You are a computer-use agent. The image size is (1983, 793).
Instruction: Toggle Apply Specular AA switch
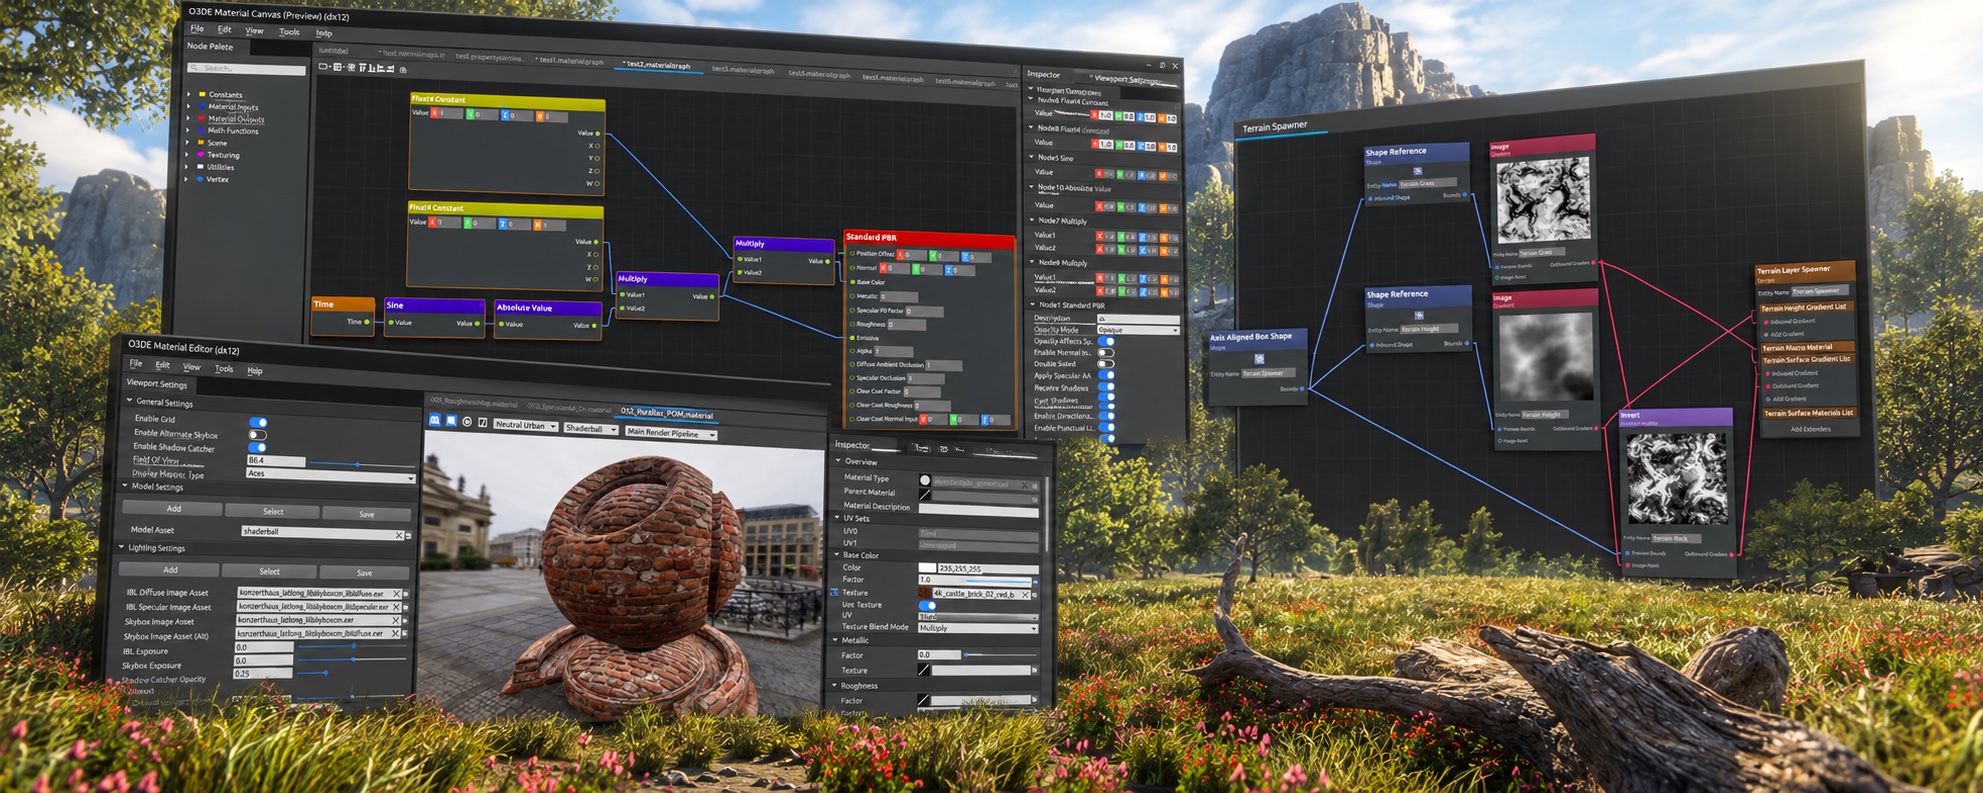(1106, 375)
